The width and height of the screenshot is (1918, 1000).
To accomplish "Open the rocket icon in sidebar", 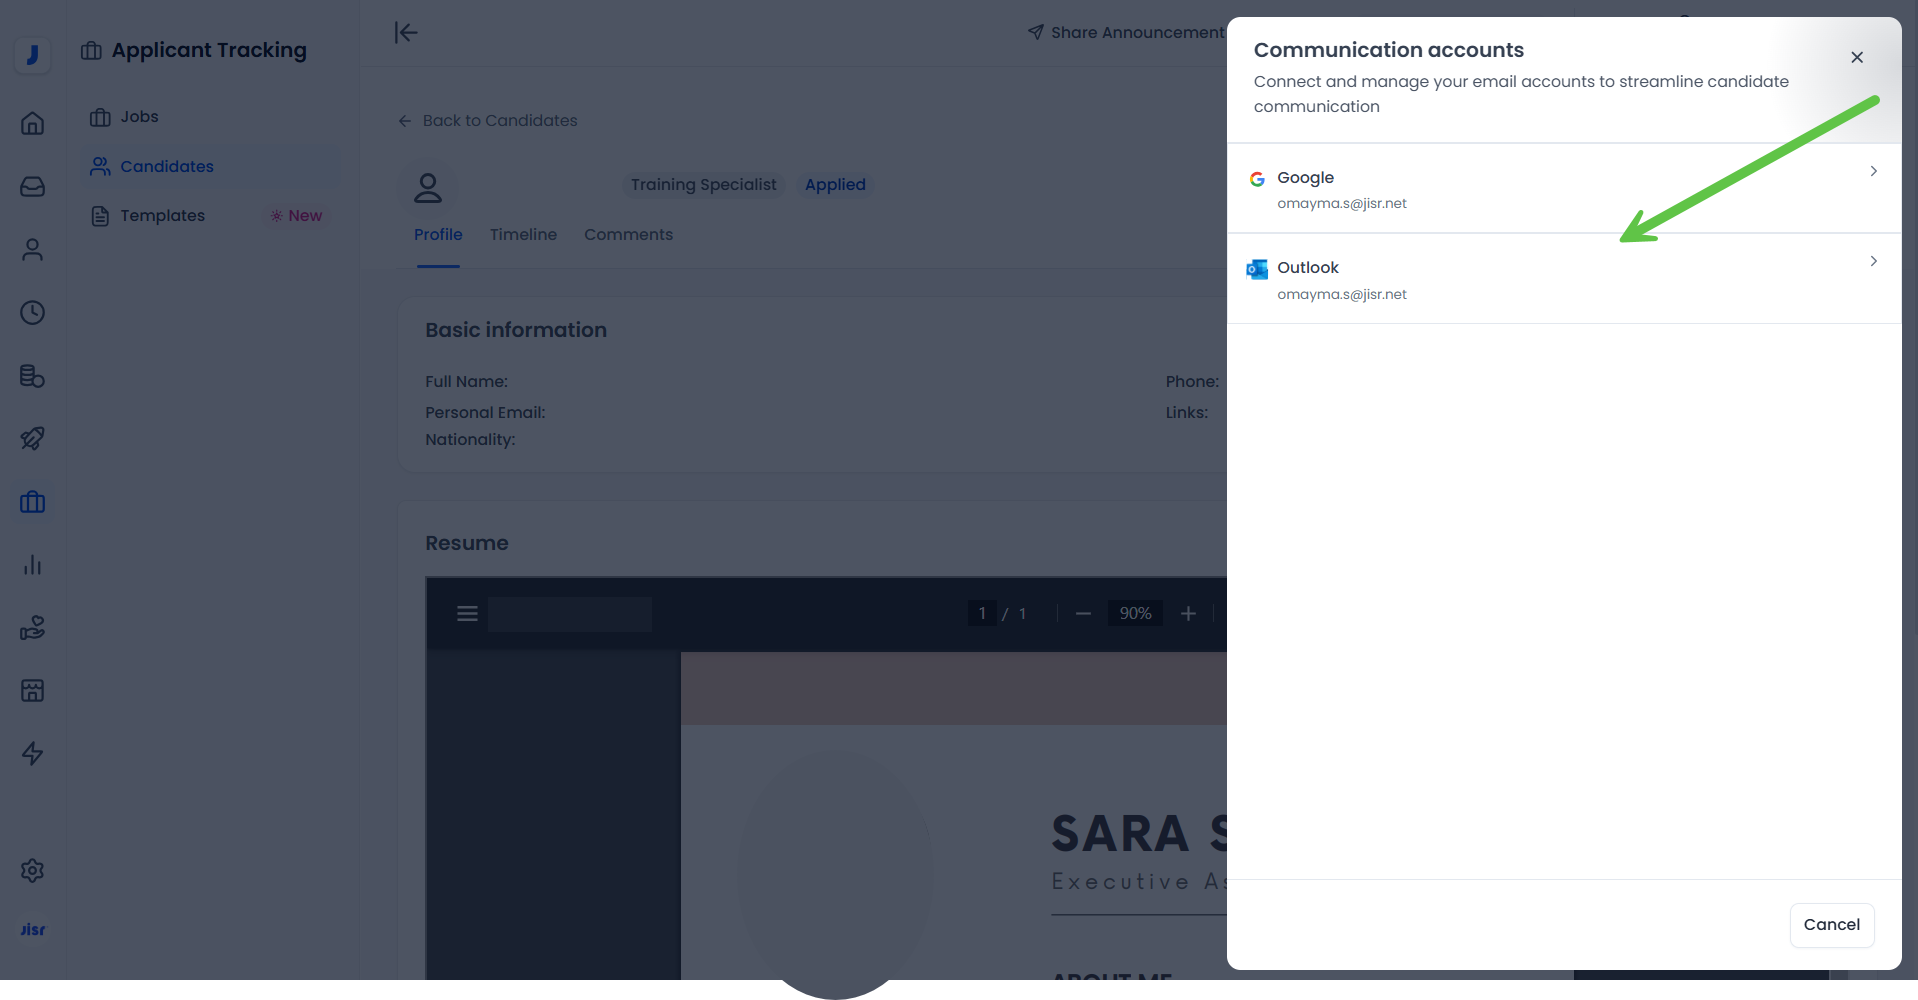I will click(x=33, y=439).
